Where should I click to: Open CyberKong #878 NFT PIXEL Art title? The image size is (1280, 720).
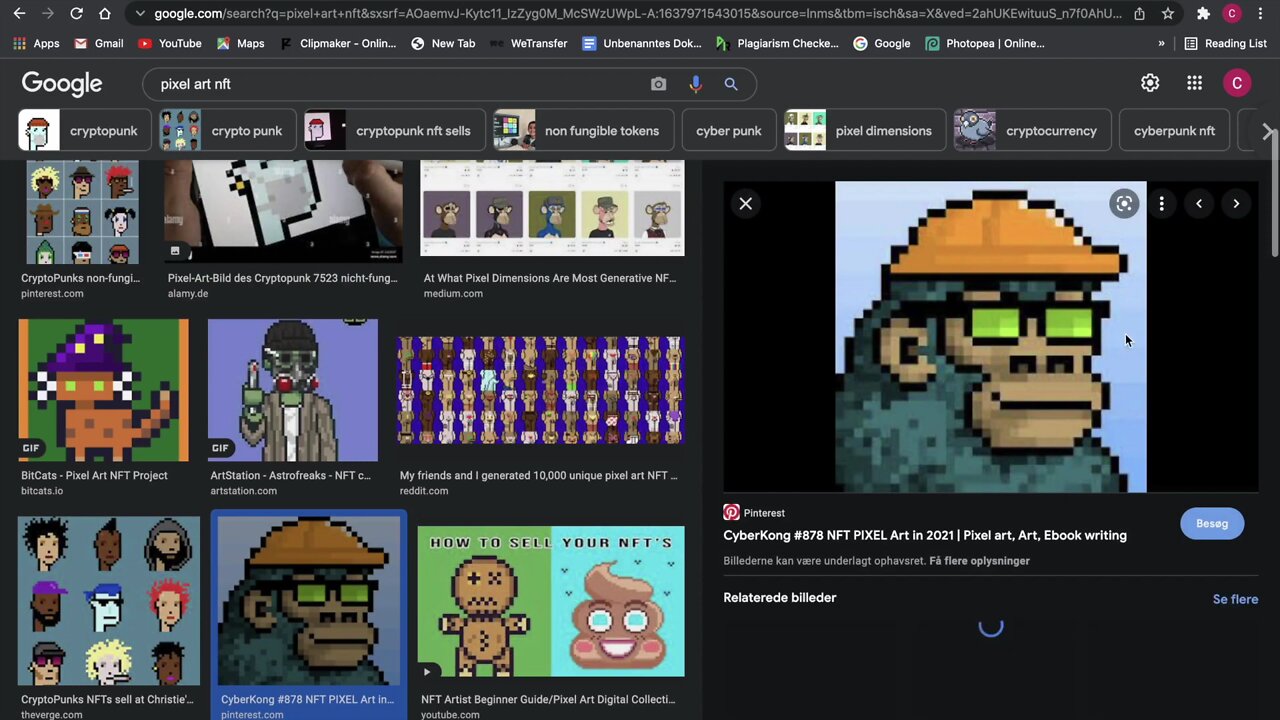925,536
